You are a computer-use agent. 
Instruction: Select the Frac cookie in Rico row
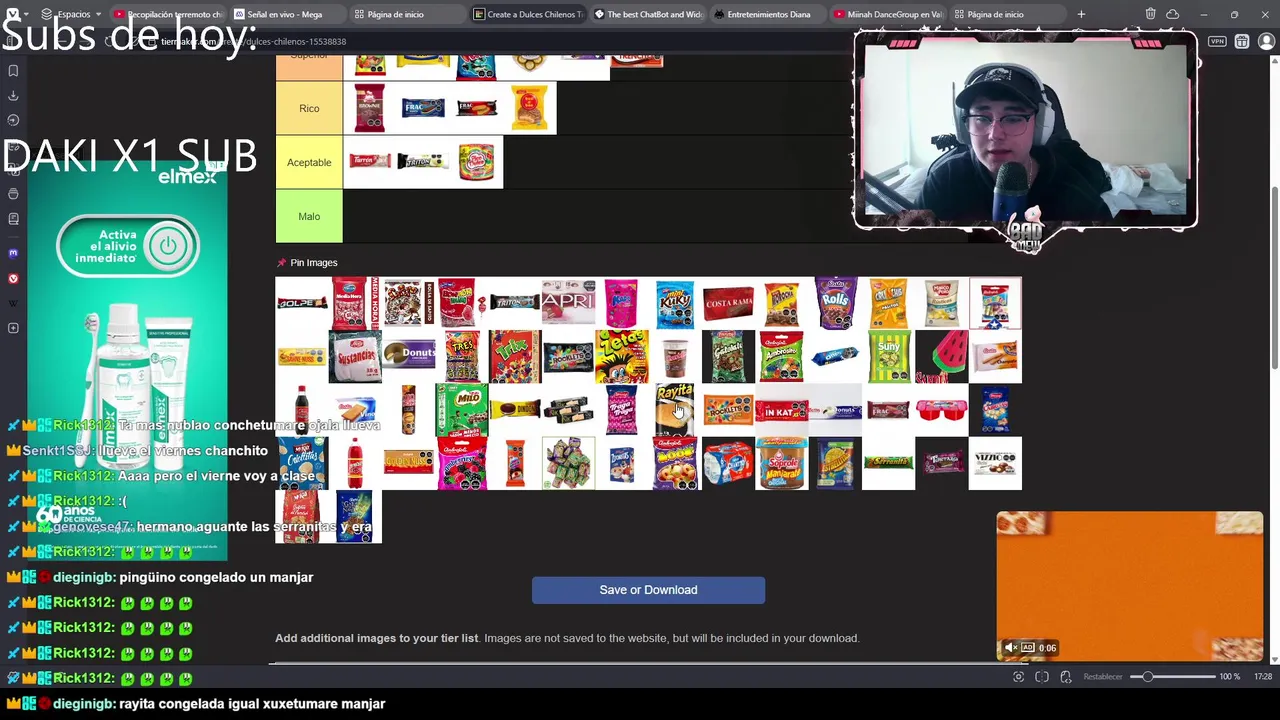coord(423,107)
